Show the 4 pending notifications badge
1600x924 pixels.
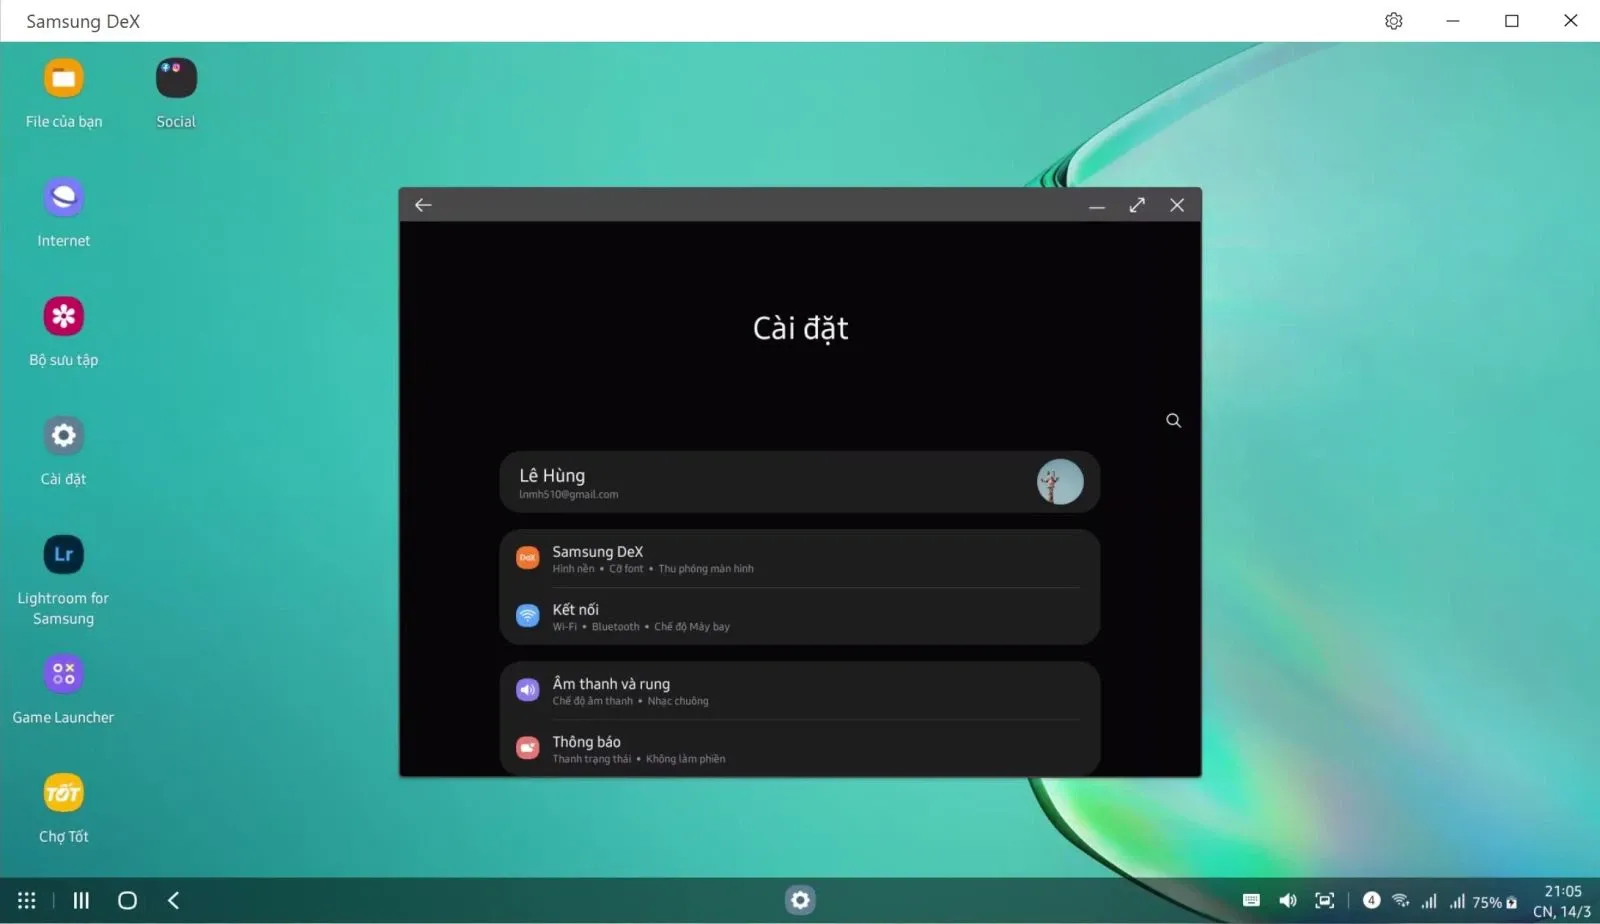coord(1372,900)
